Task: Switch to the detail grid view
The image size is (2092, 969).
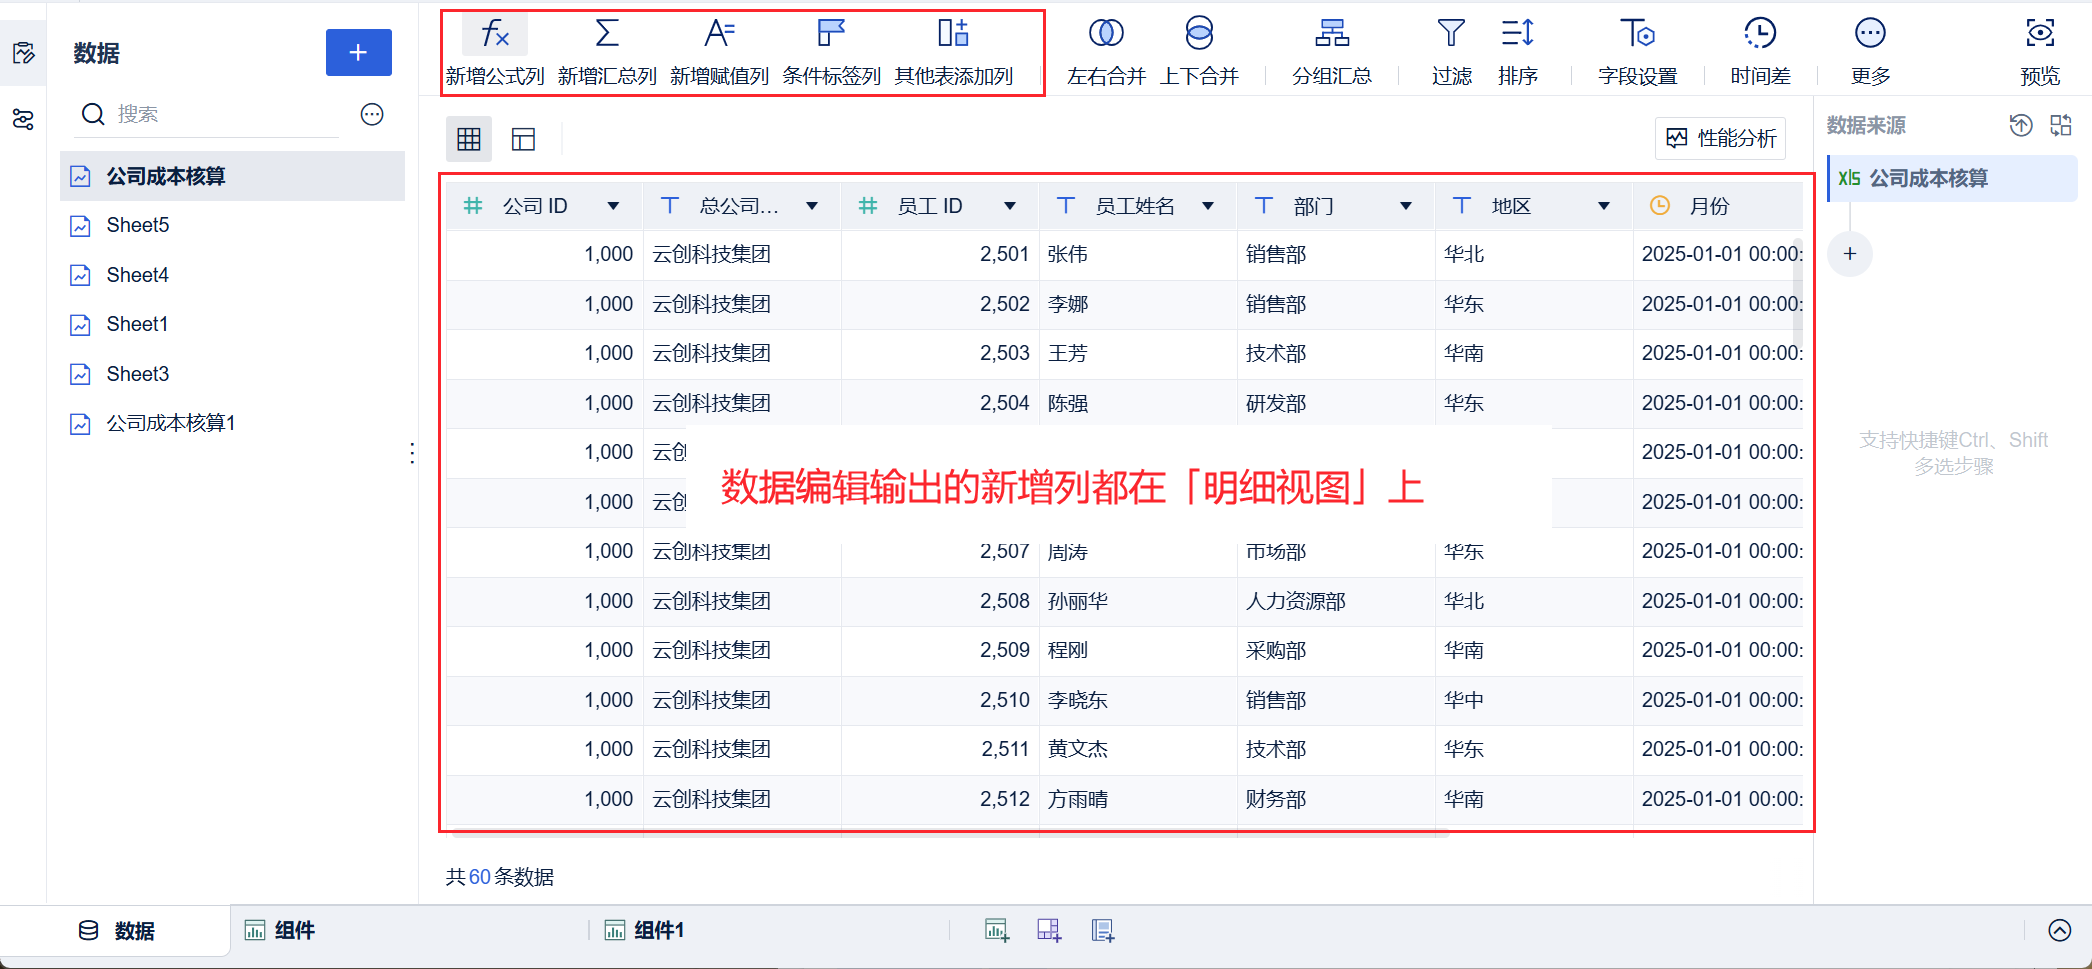Action: click(x=469, y=139)
